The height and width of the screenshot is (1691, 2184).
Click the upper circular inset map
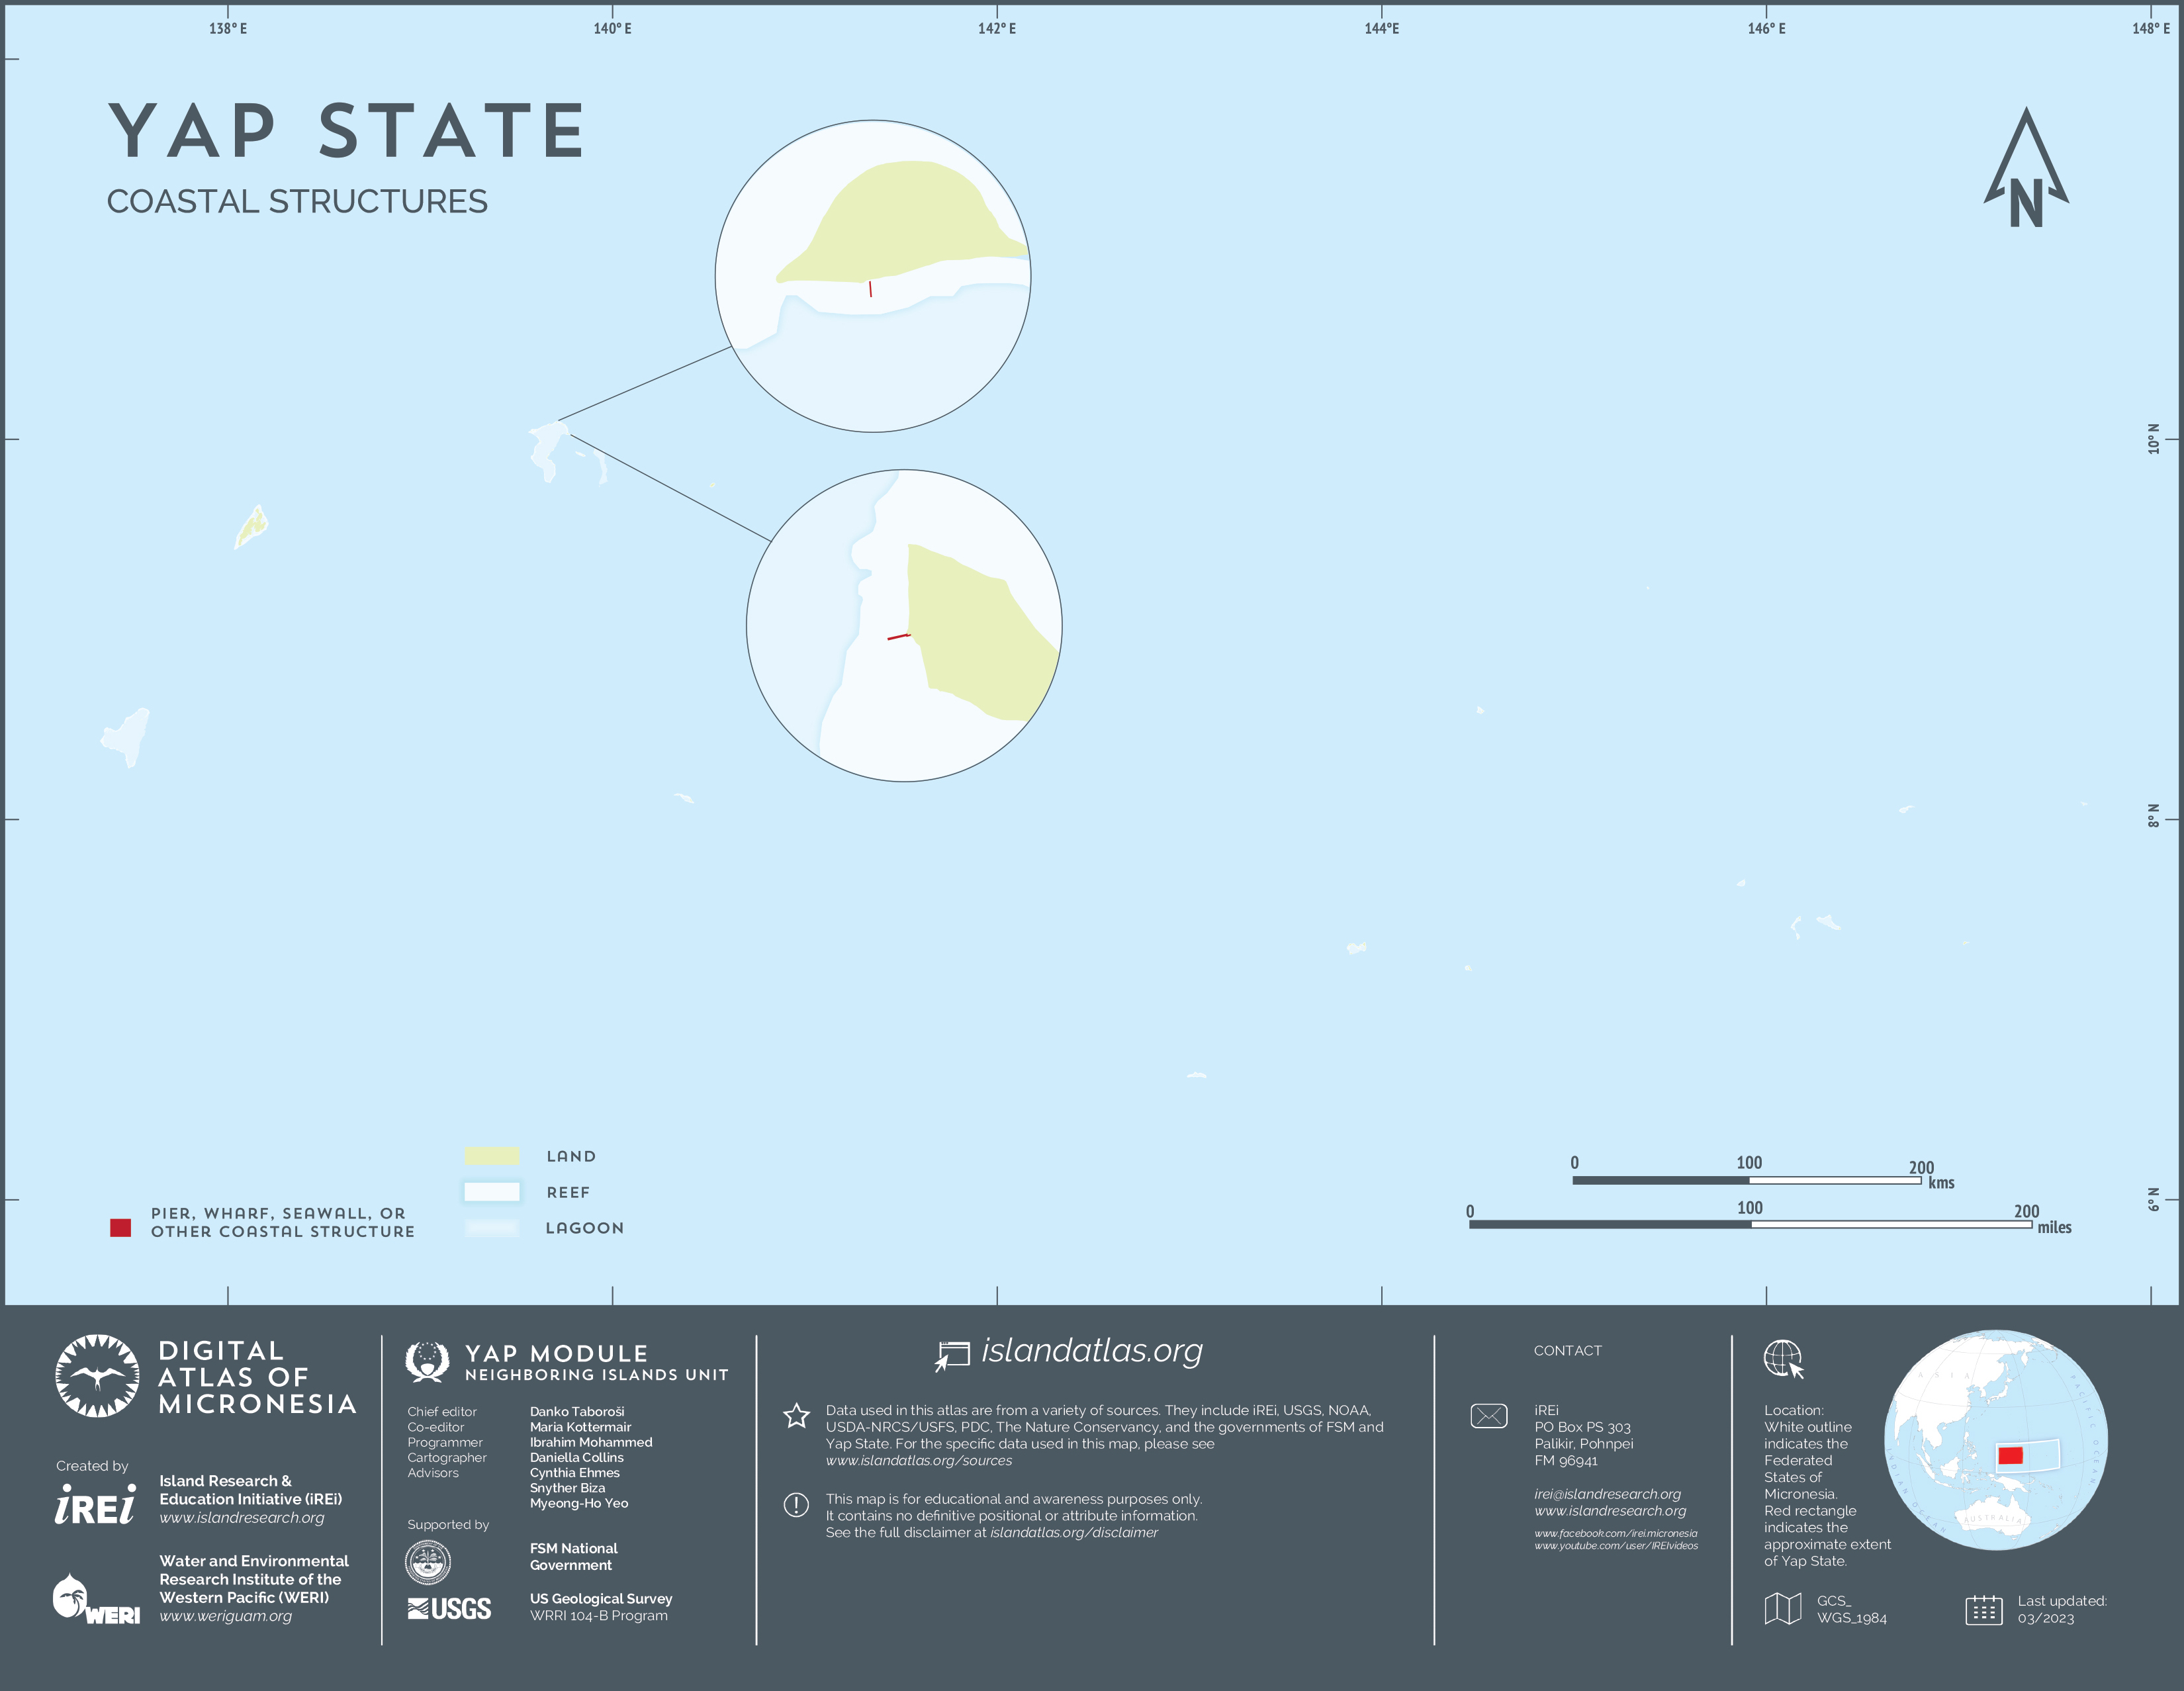[872, 276]
